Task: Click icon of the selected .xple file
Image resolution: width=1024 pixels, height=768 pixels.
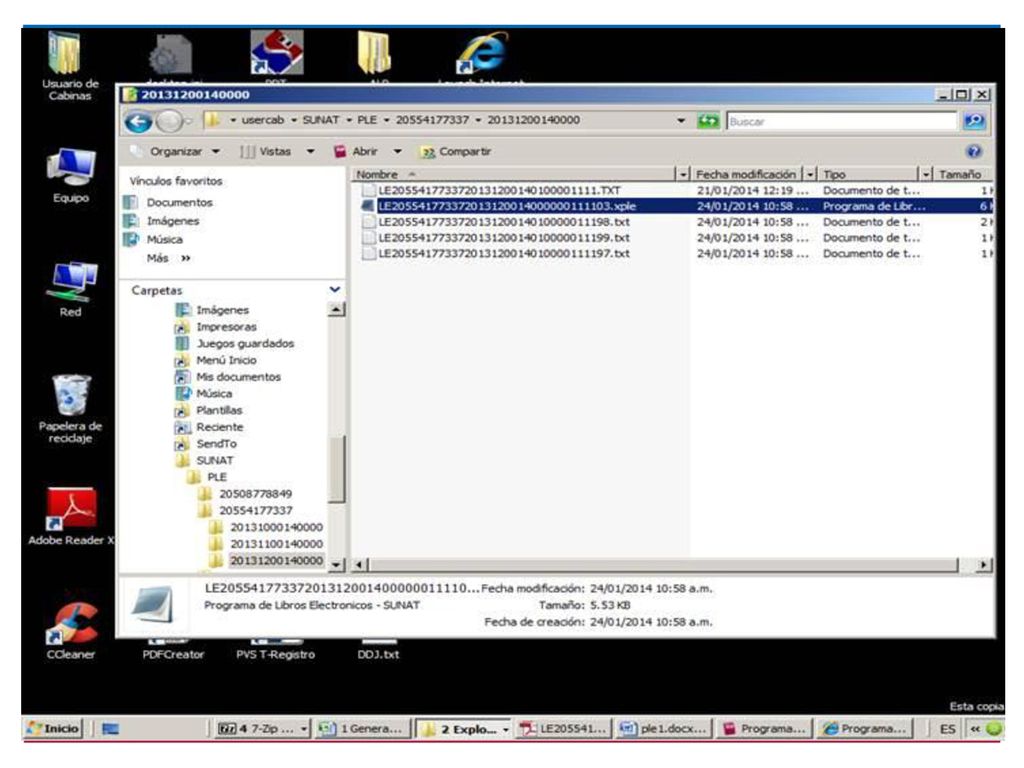Action: pos(368,206)
